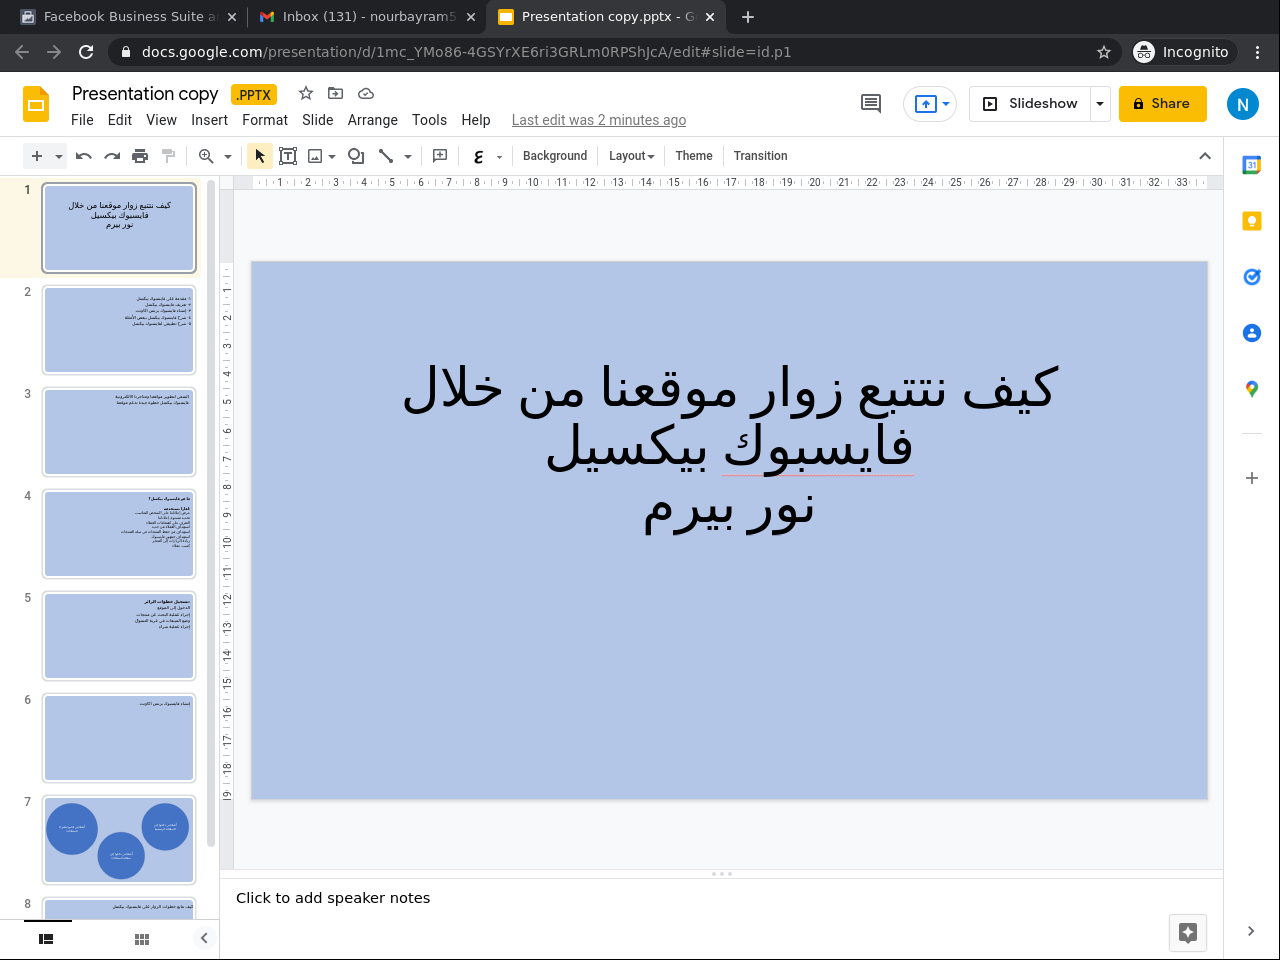Click the yellow Share button

point(1163,104)
